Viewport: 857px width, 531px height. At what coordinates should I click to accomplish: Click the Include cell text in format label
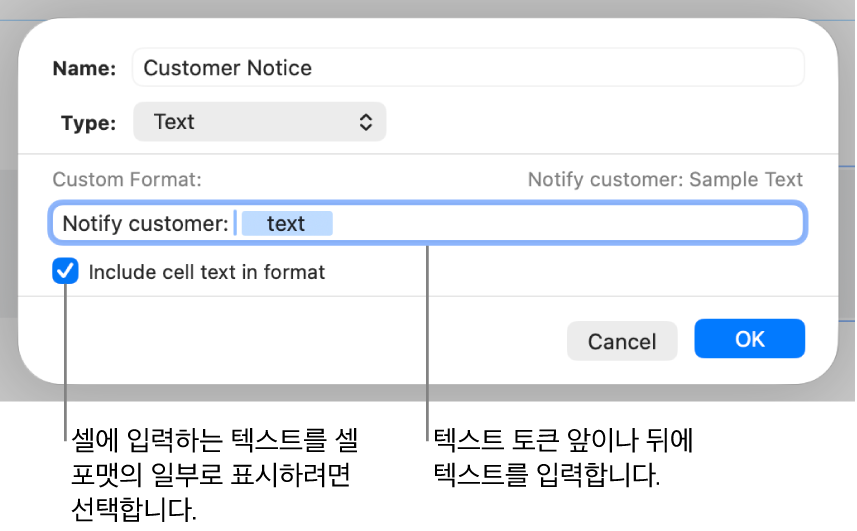pos(207,272)
